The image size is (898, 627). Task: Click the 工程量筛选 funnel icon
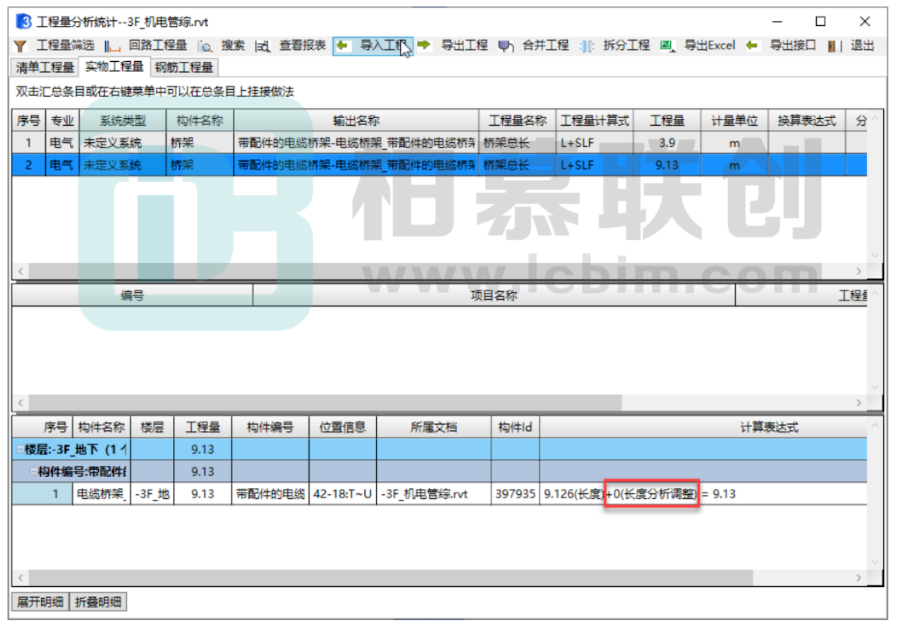pyautogui.click(x=21, y=46)
